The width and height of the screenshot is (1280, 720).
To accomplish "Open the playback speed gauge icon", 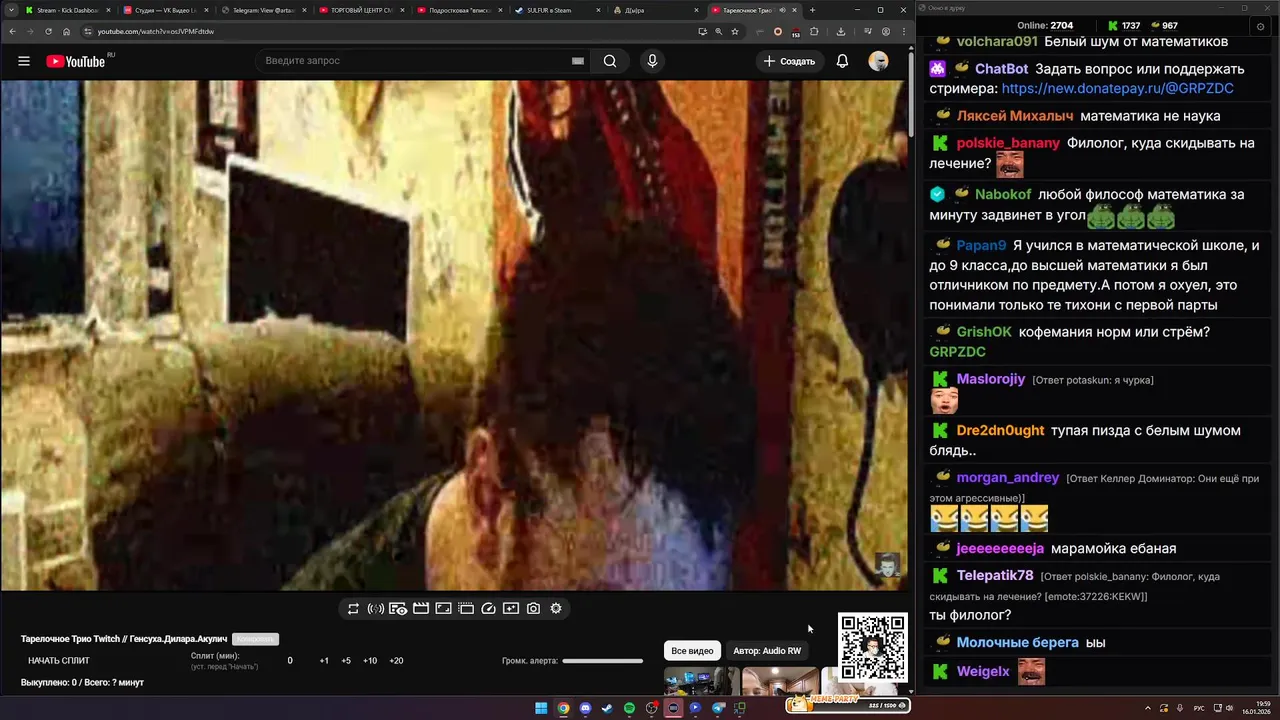I will pyautogui.click(x=489, y=608).
